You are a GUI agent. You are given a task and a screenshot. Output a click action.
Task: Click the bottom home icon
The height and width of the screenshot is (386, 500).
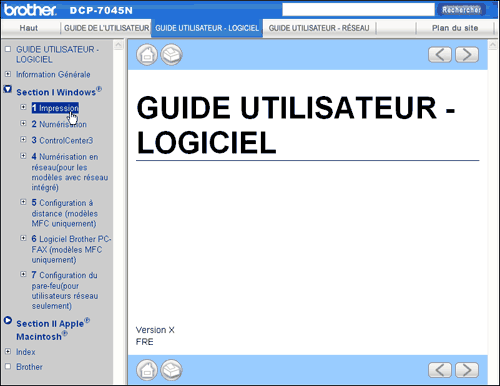pyautogui.click(x=147, y=370)
